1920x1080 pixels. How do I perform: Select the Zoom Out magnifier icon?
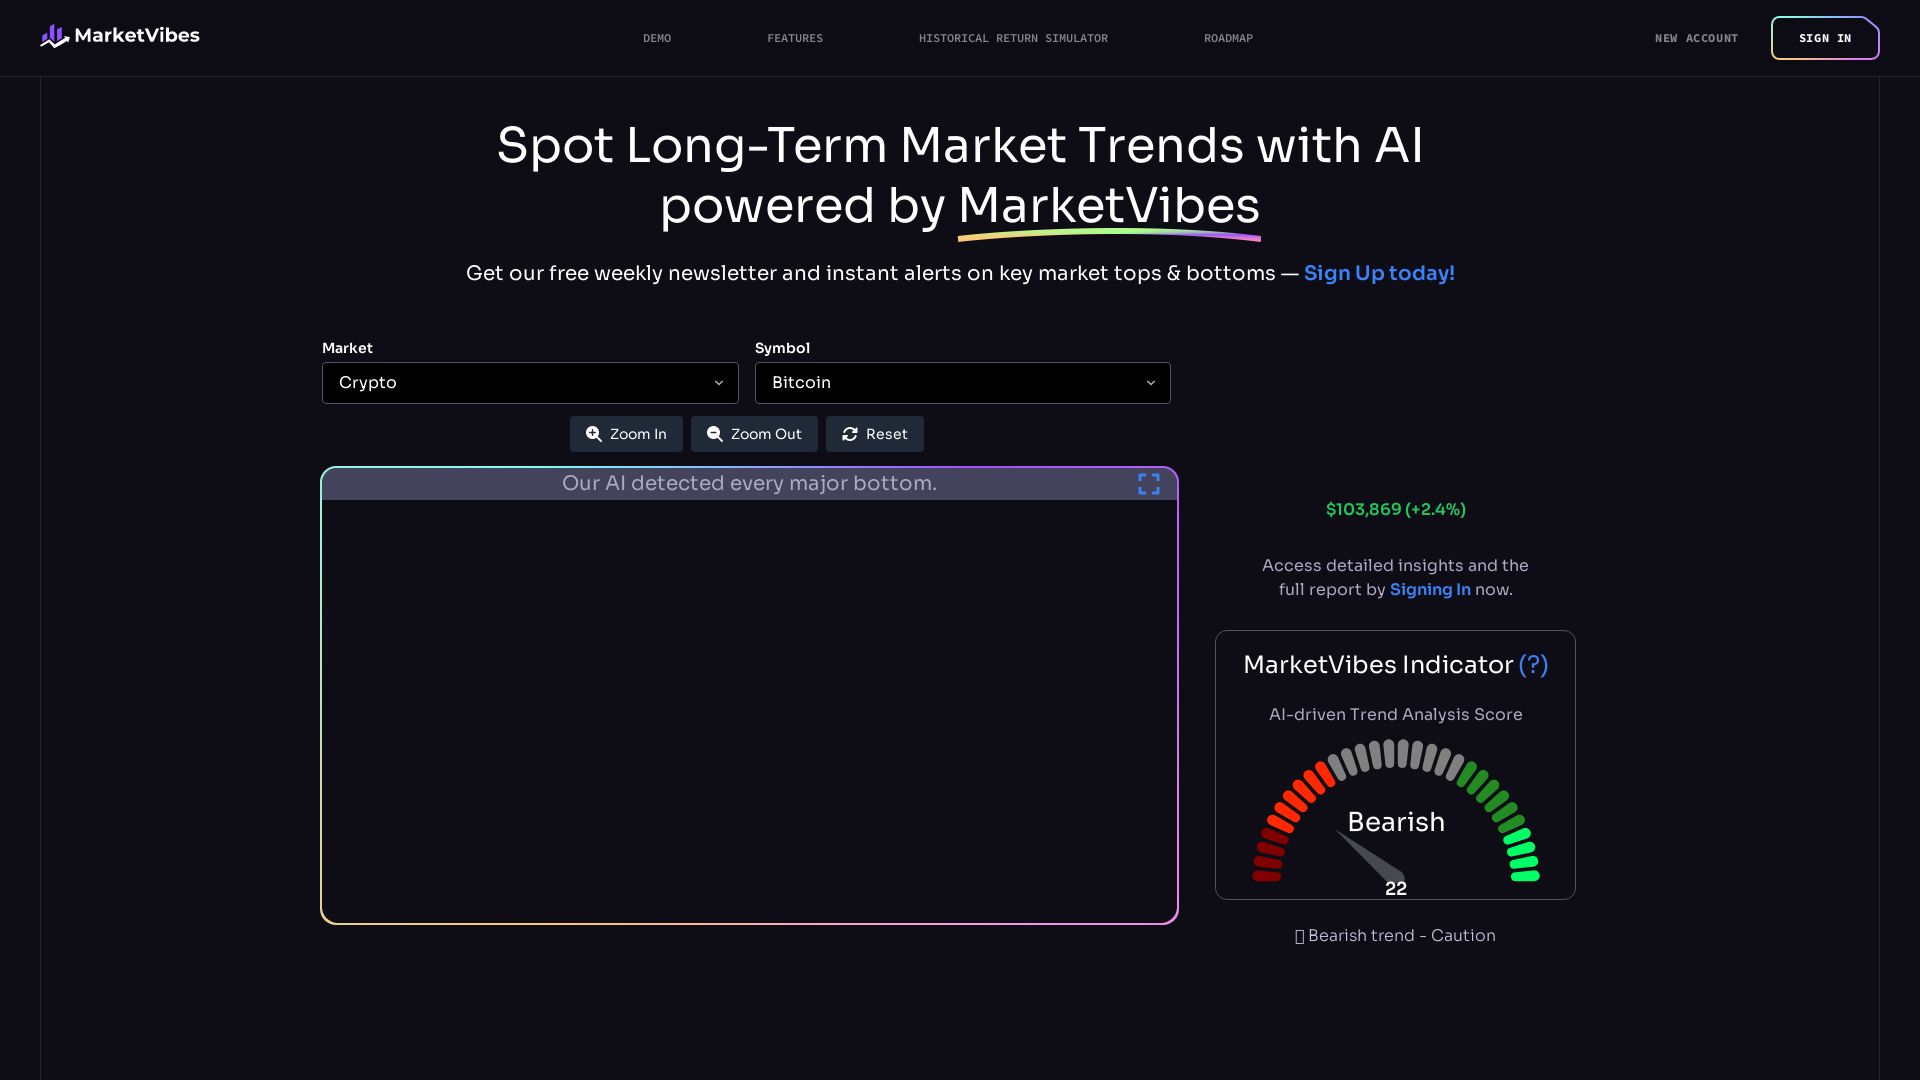pos(715,434)
